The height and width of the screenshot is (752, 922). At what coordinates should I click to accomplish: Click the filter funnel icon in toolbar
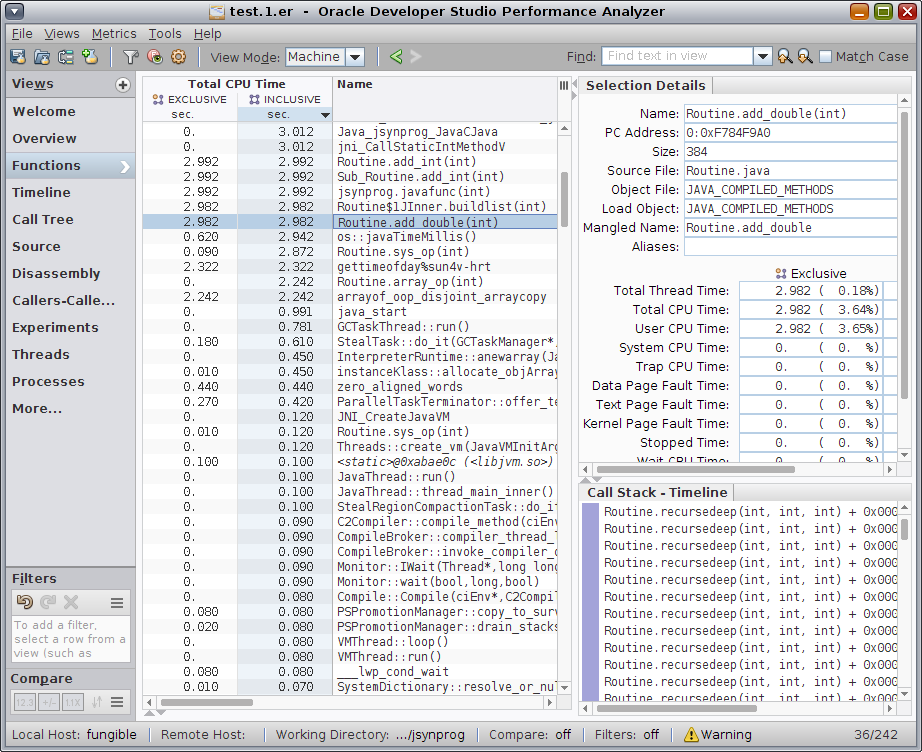tap(130, 57)
